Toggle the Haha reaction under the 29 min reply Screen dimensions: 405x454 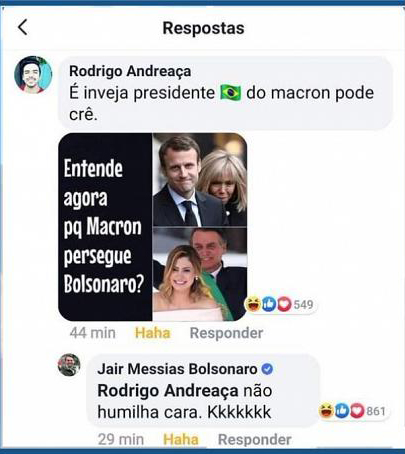[181, 439]
